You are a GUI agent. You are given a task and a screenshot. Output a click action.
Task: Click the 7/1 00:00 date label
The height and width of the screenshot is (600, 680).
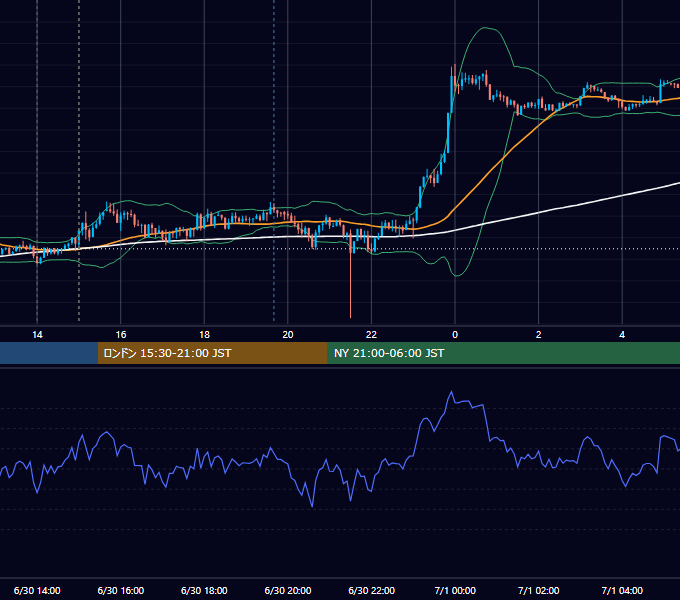pyautogui.click(x=455, y=590)
